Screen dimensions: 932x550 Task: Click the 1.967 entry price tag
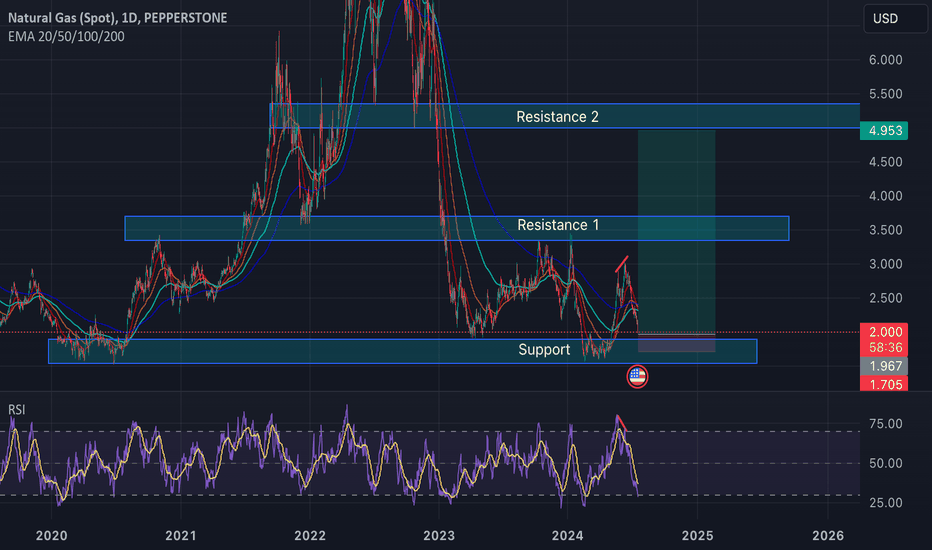click(884, 366)
